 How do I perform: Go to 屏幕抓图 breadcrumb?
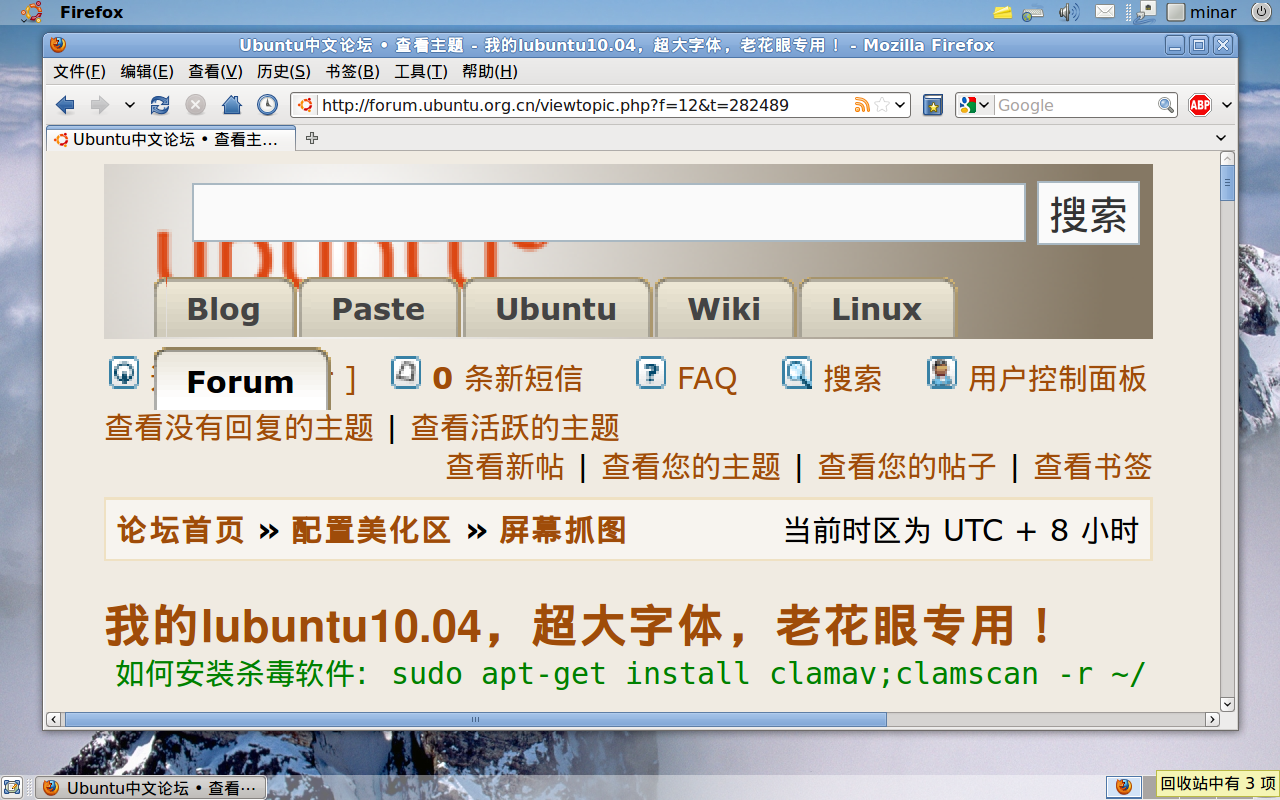(x=563, y=530)
